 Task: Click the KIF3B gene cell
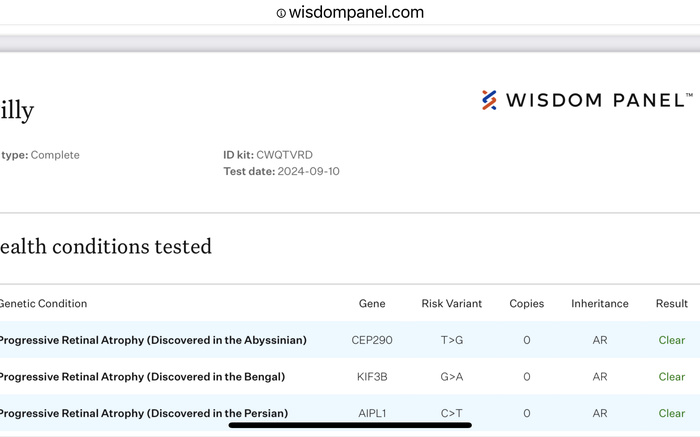click(x=372, y=377)
